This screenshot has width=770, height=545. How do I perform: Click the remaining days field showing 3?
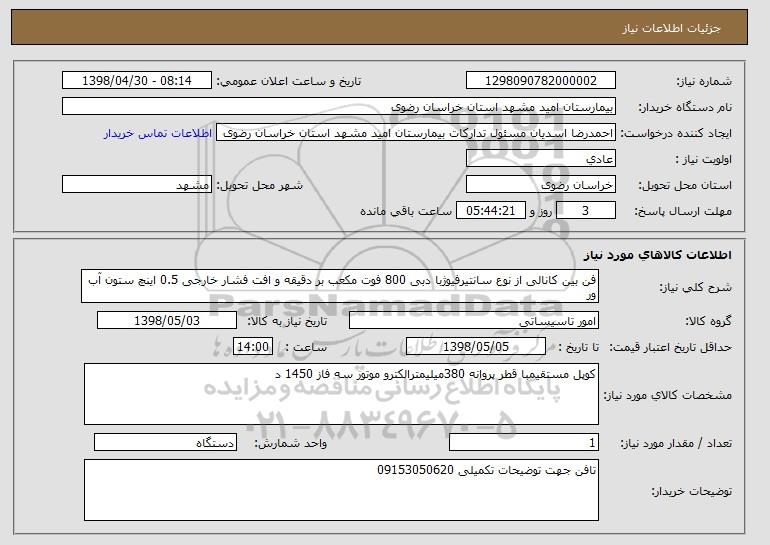585,211
